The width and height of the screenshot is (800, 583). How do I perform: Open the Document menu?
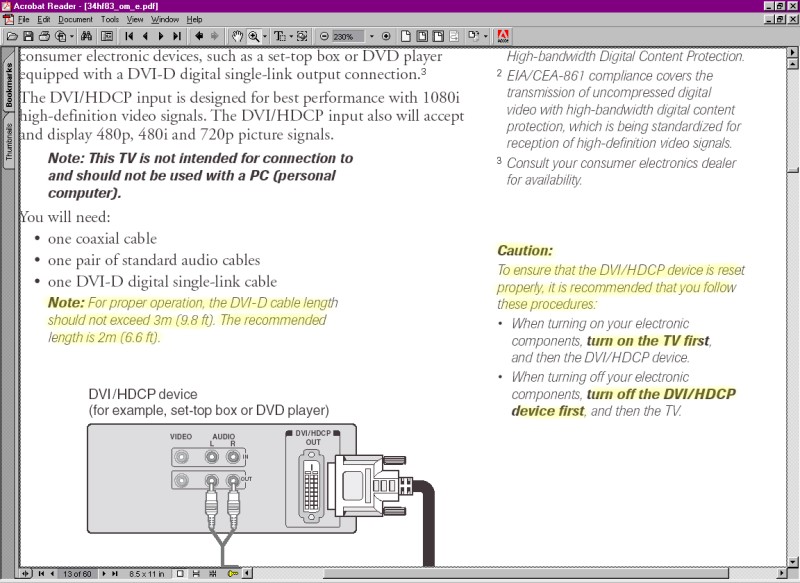coord(75,19)
